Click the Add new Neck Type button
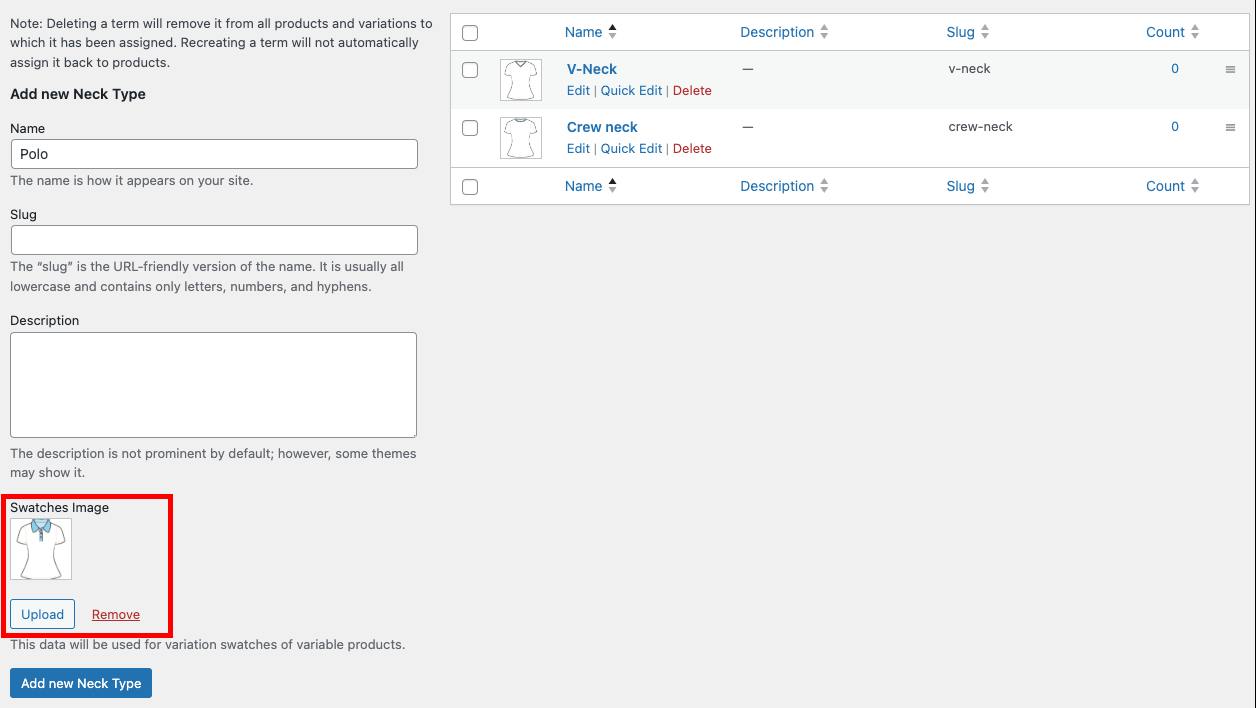 pos(80,683)
